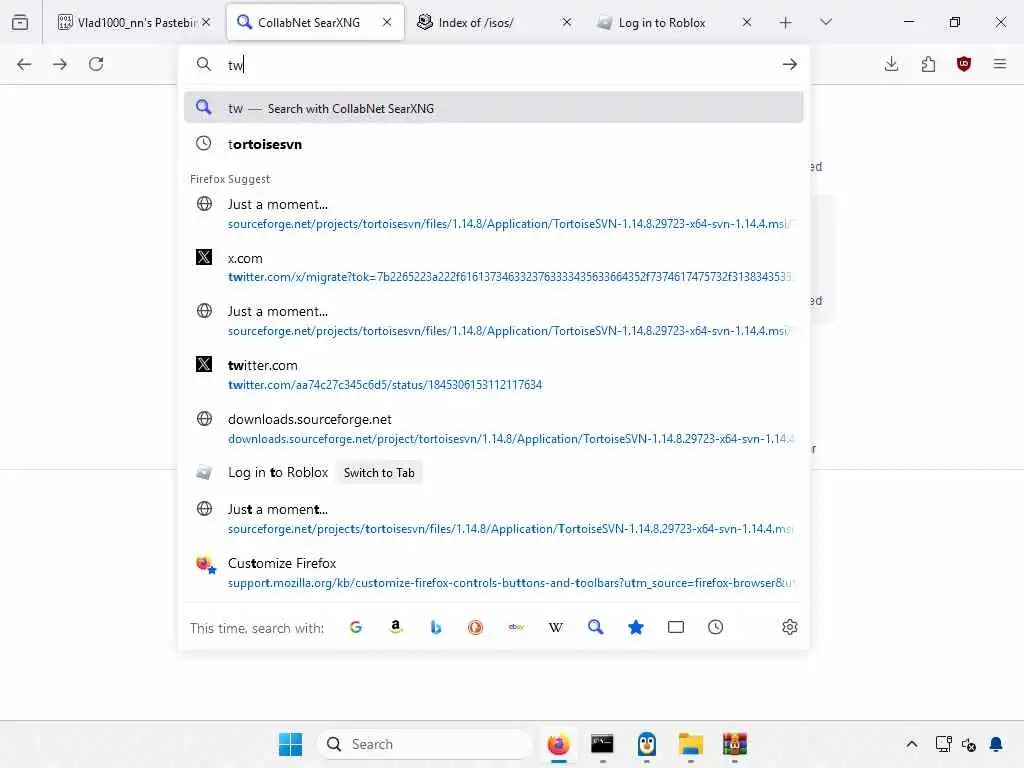Screen dimensions: 1024x768
Task: Open the Extensions menu icon
Action: [x=928, y=64]
